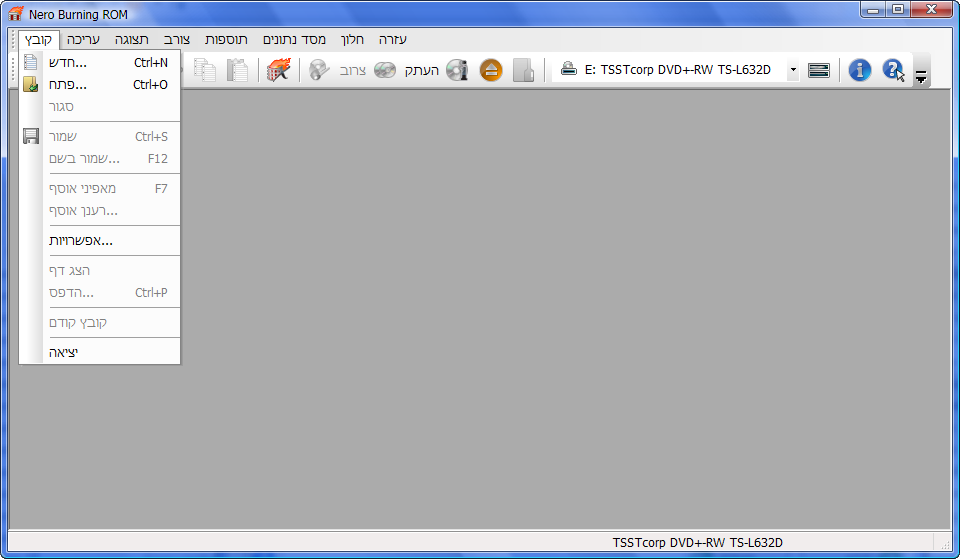The image size is (960, 559).
Task: Click the disc info toolbar icon
Action: (457, 70)
